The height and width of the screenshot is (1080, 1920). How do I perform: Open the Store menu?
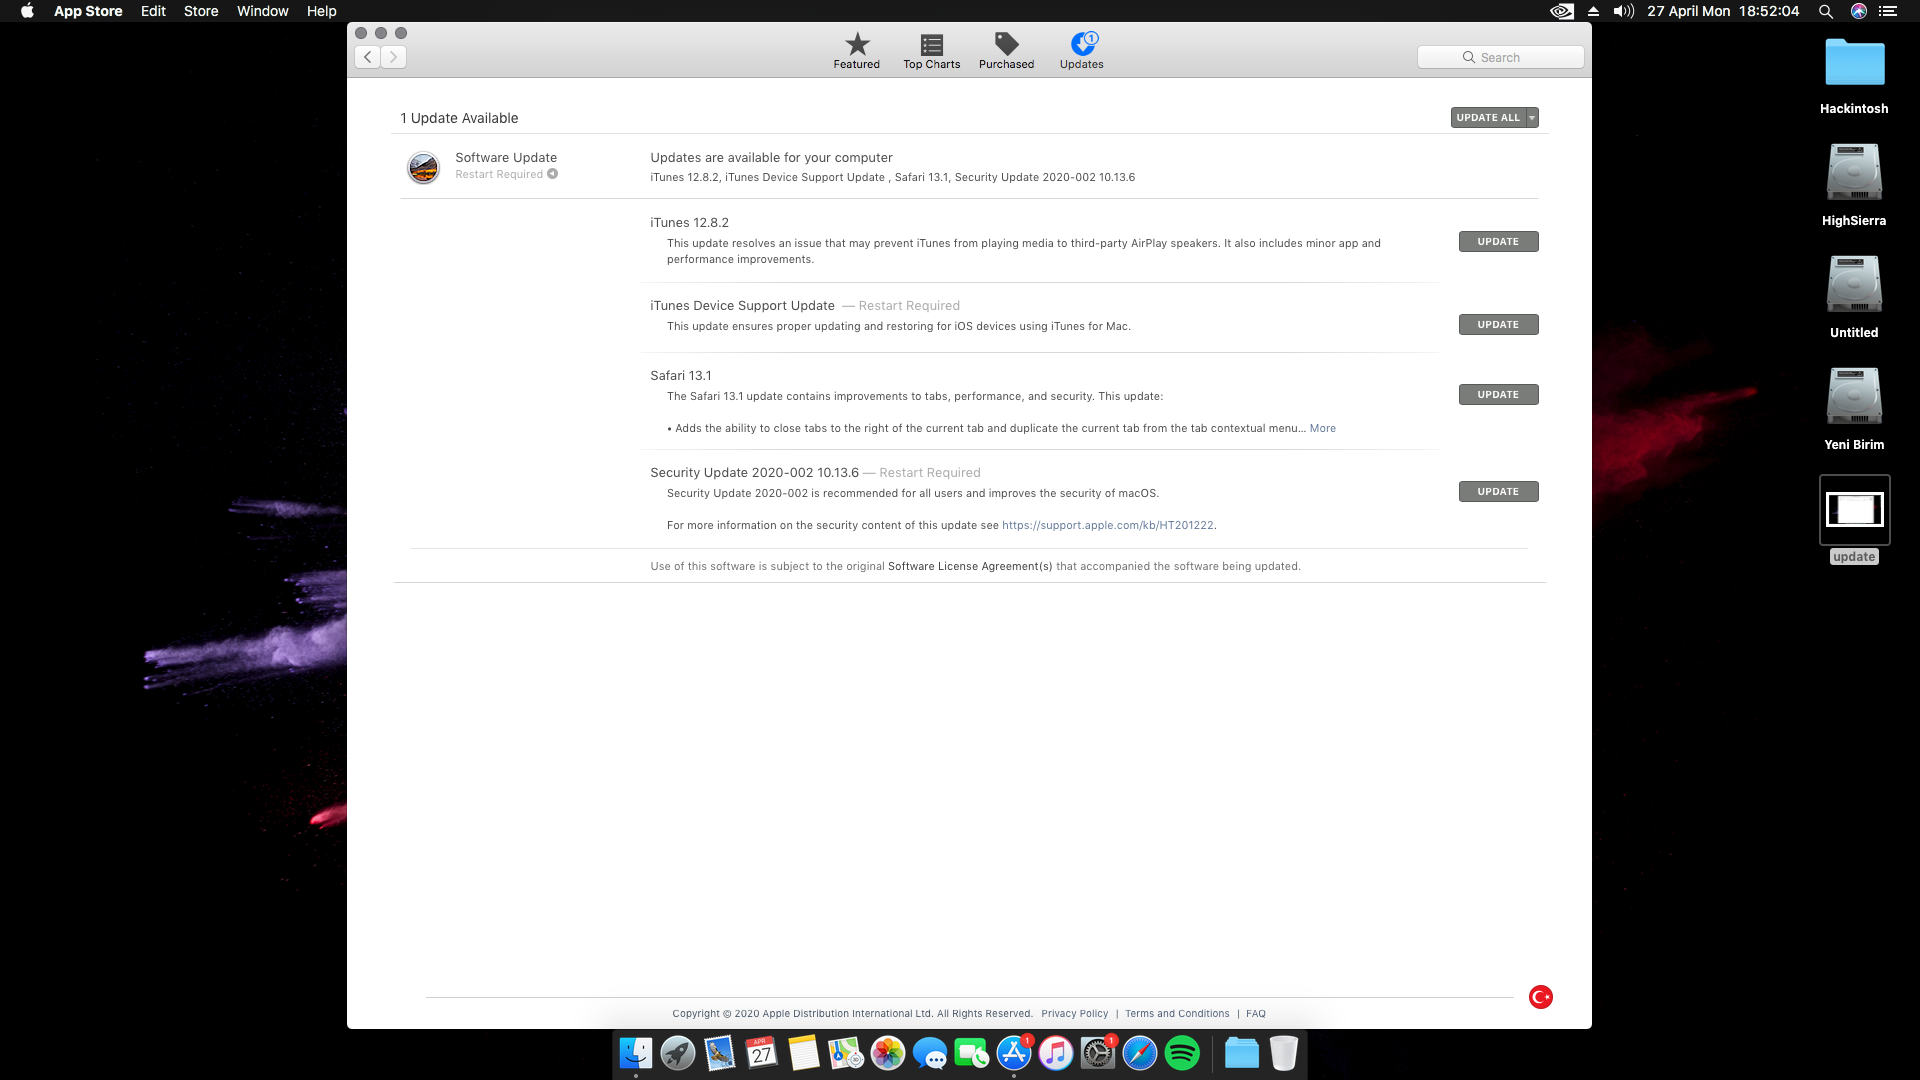coord(200,11)
